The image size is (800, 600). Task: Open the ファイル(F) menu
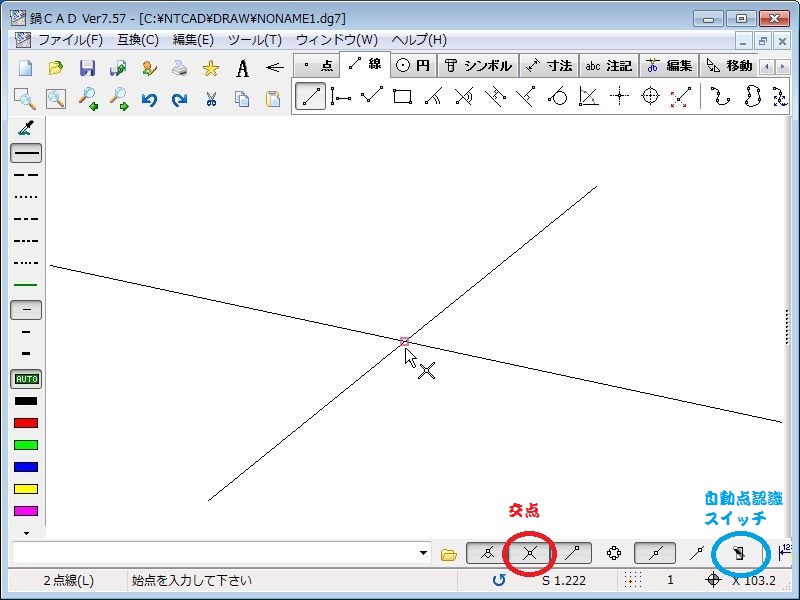[70, 40]
